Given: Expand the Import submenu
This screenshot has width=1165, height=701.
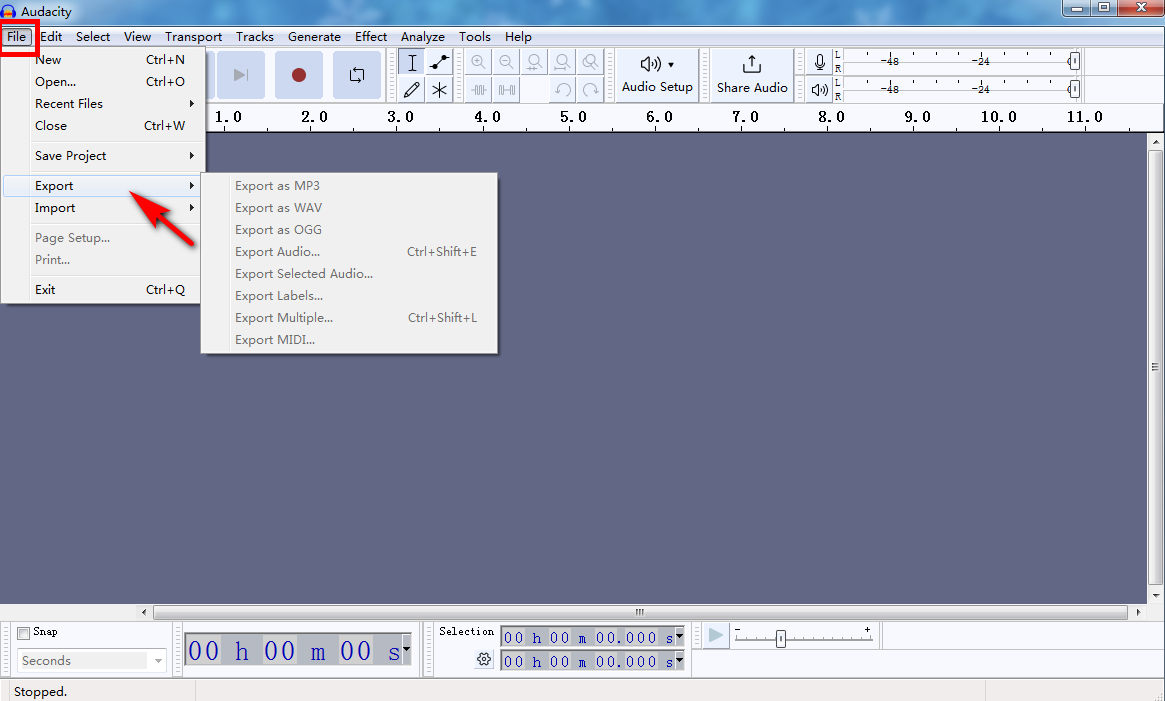Looking at the screenshot, I should 103,207.
